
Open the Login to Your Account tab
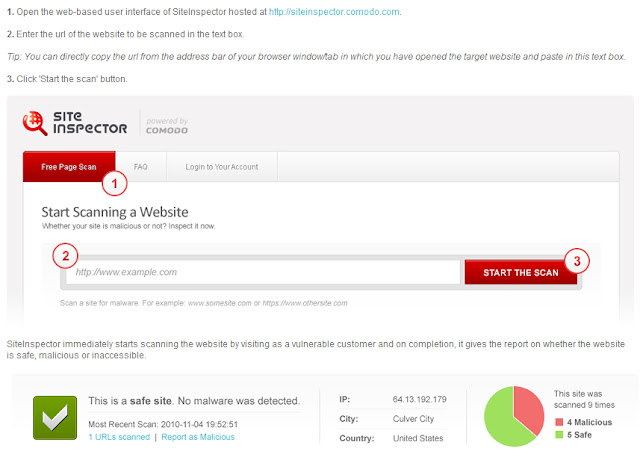click(222, 167)
